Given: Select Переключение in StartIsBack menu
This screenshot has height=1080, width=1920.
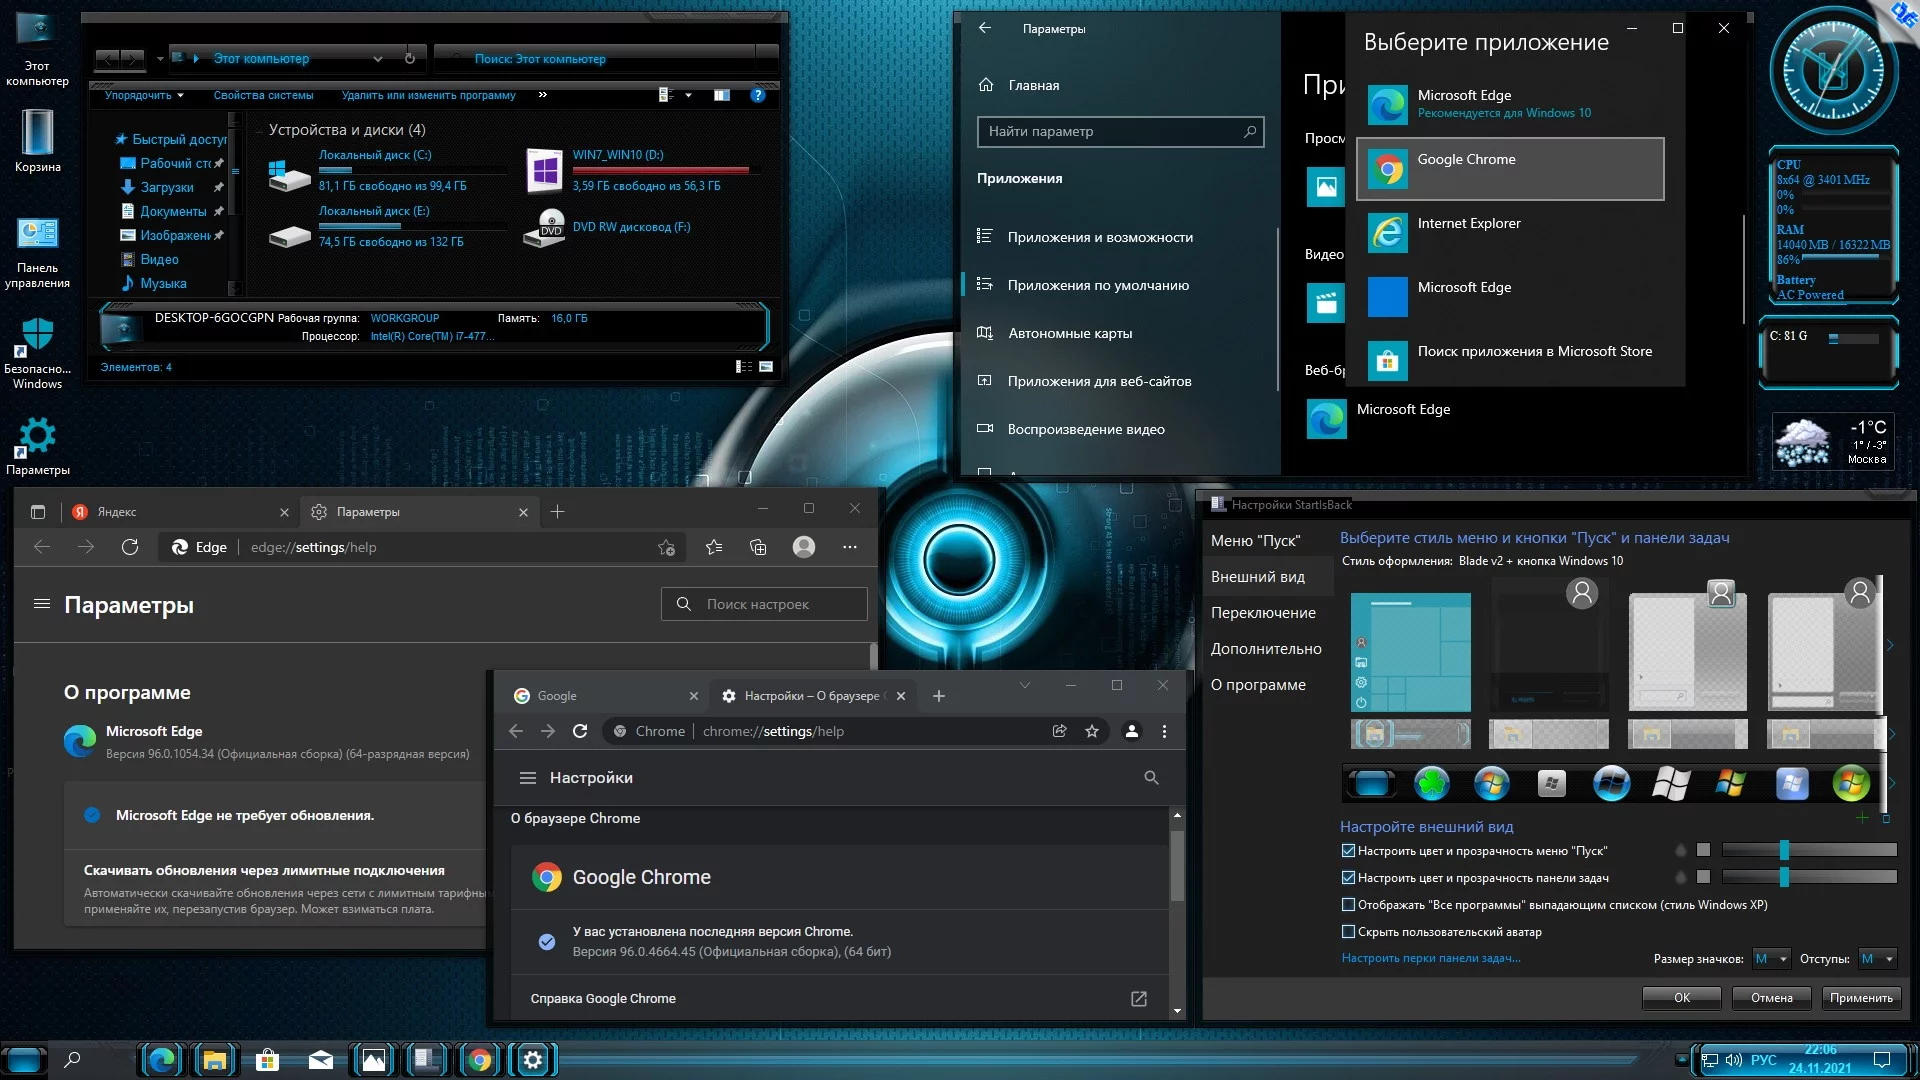Looking at the screenshot, I should [1263, 613].
